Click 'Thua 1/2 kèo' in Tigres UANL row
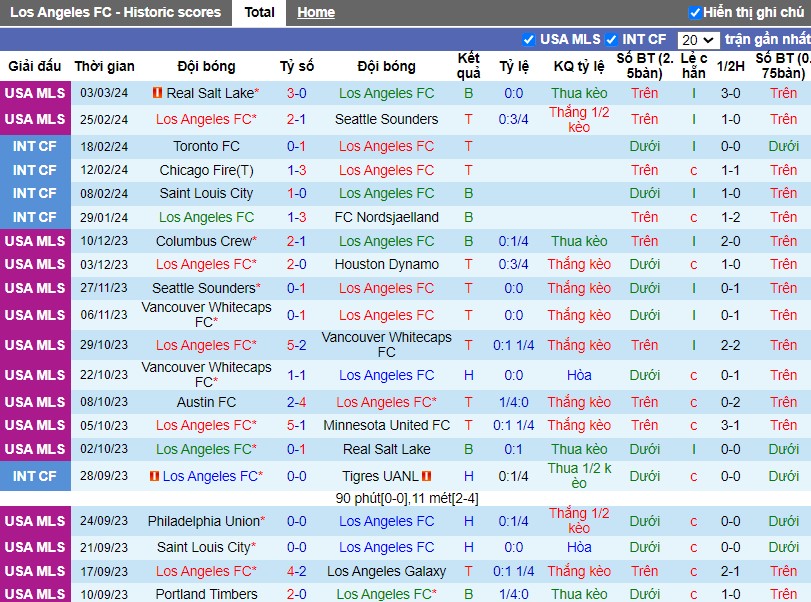Screen dimensions: 811x602 coord(579,476)
